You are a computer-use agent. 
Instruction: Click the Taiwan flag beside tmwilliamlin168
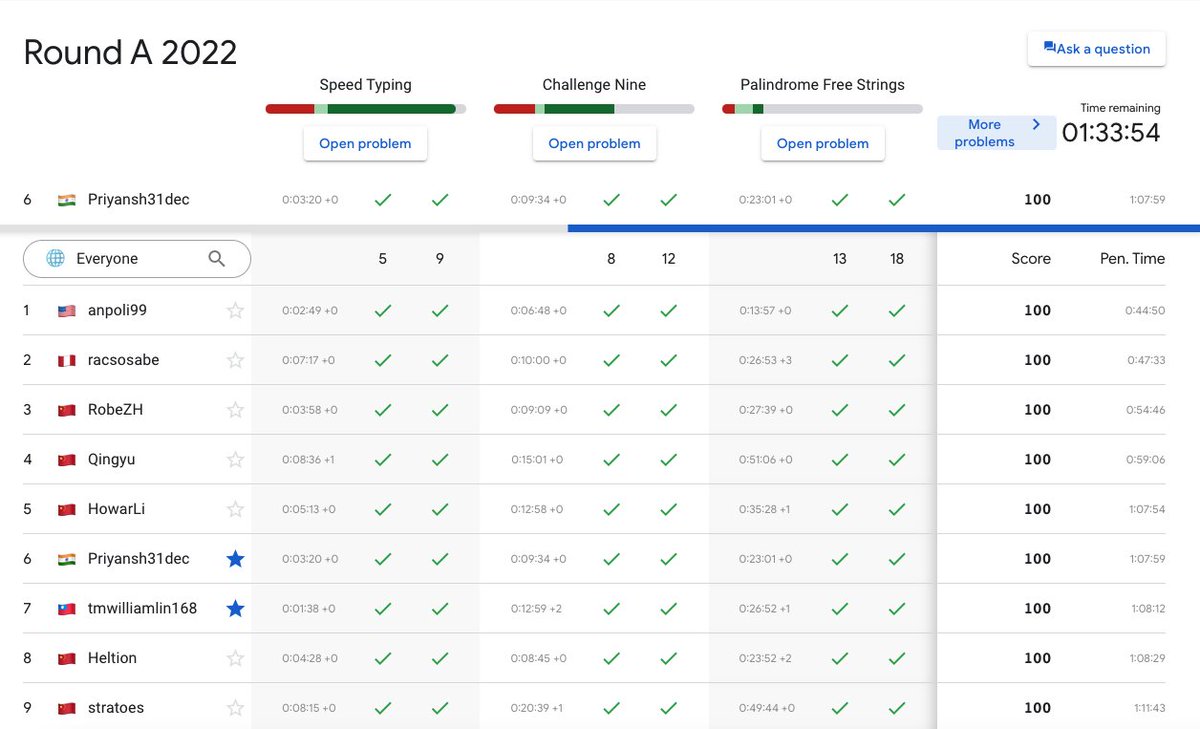tap(67, 609)
